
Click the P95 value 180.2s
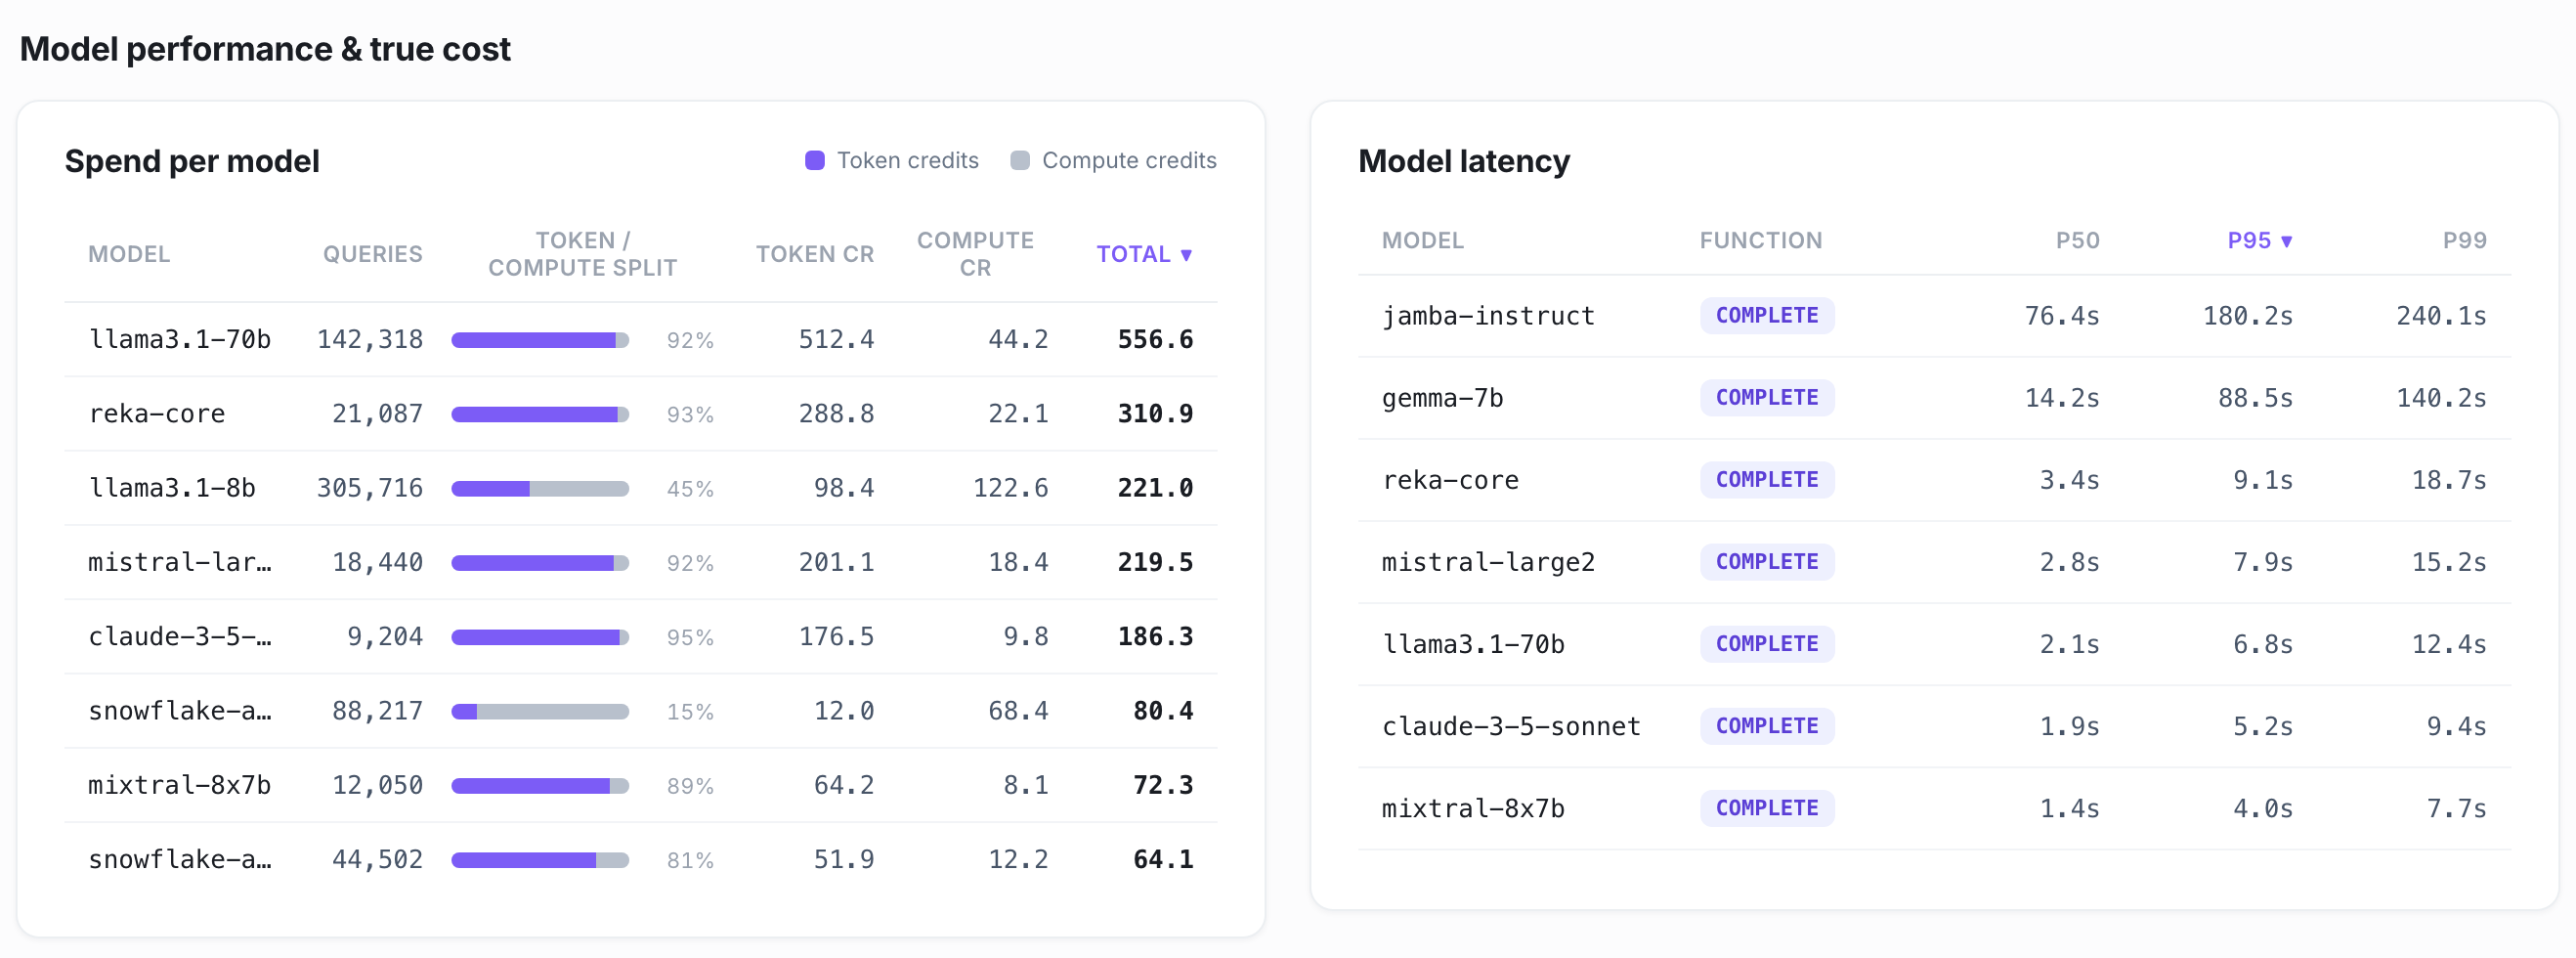(2248, 316)
